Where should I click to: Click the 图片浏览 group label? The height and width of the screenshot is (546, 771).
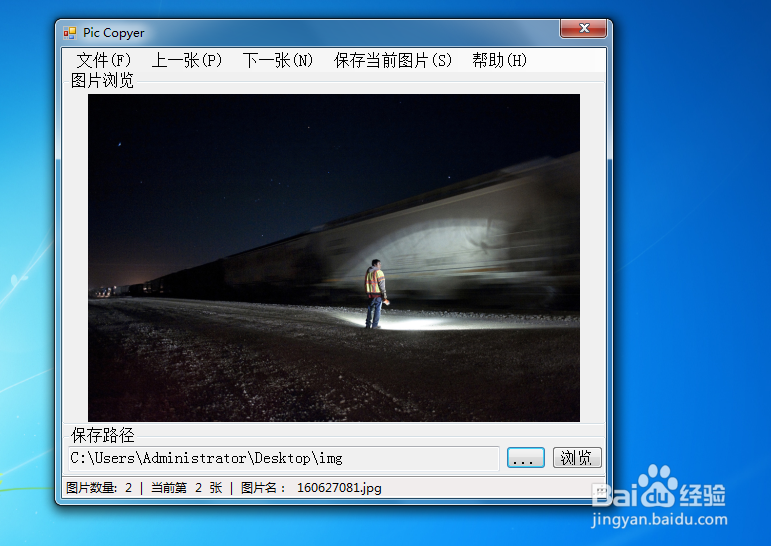[102, 80]
